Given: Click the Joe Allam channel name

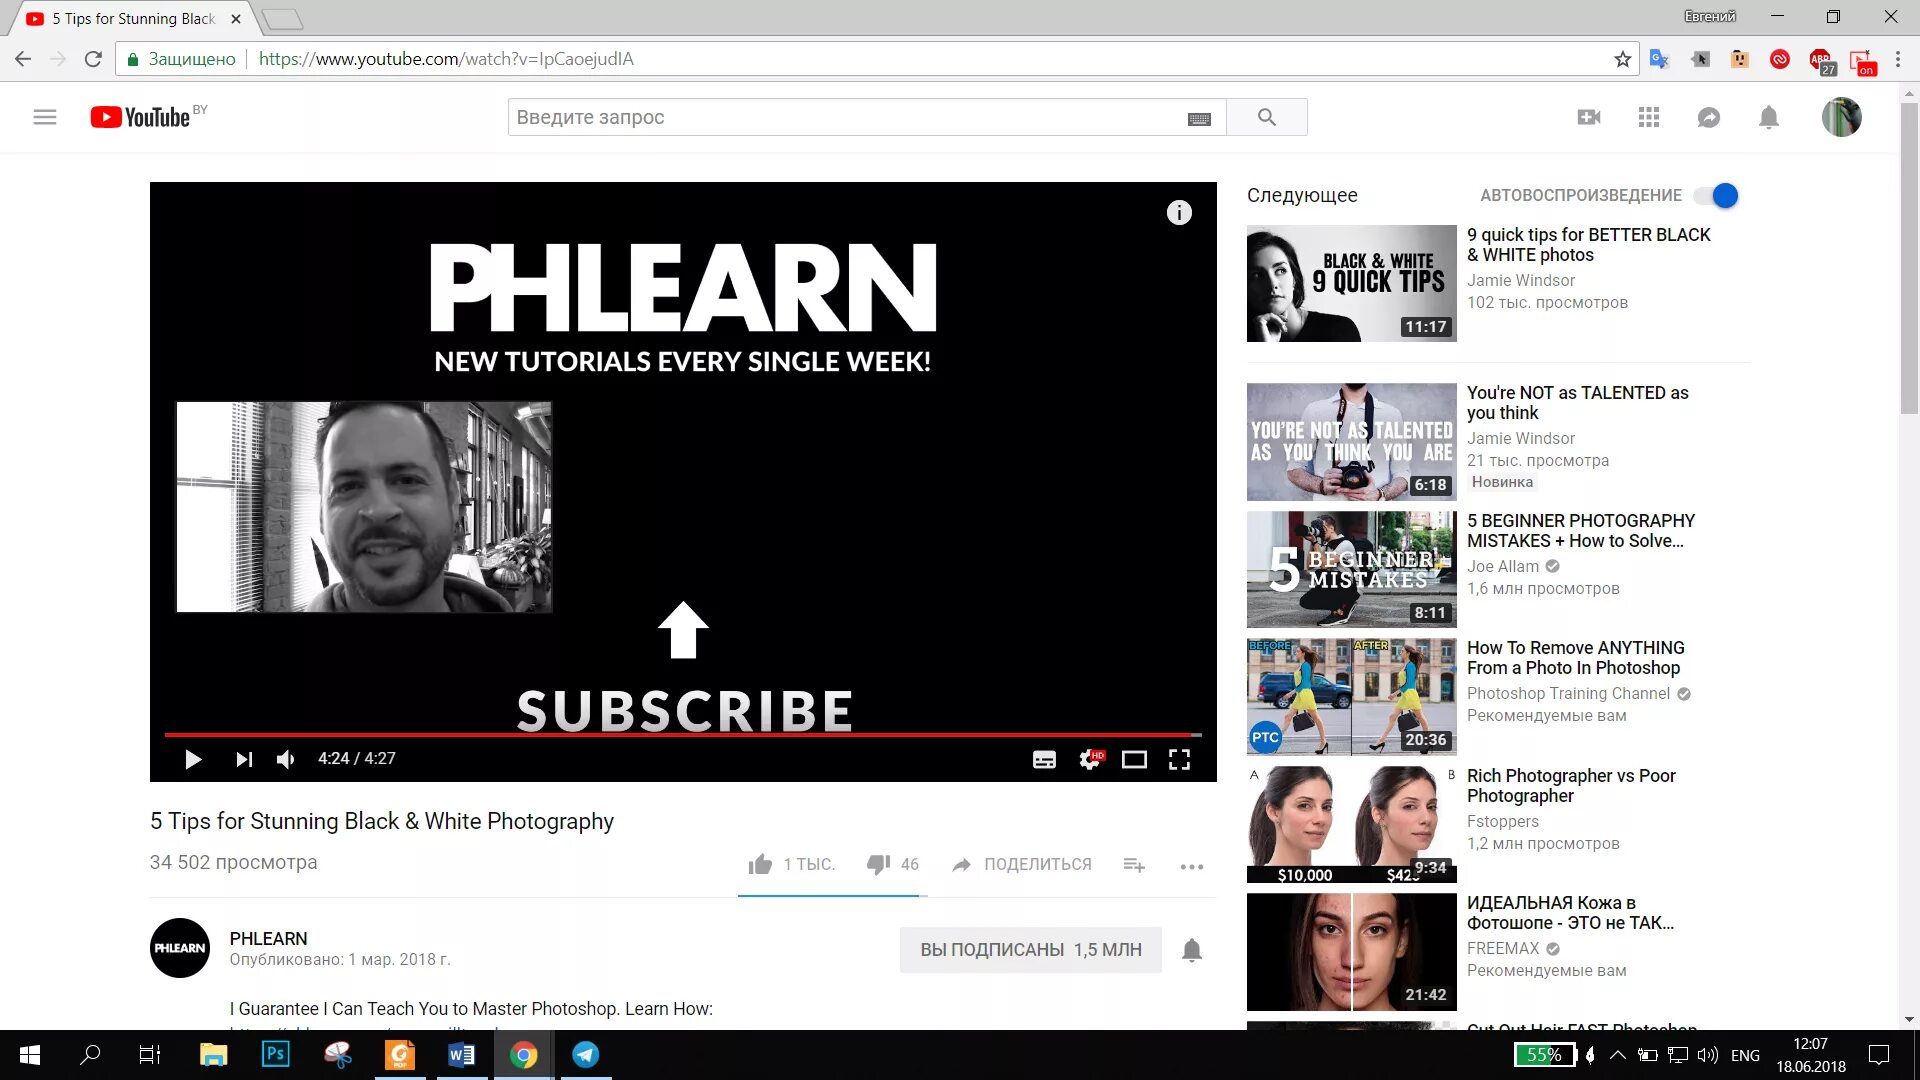Looking at the screenshot, I should [x=1502, y=566].
